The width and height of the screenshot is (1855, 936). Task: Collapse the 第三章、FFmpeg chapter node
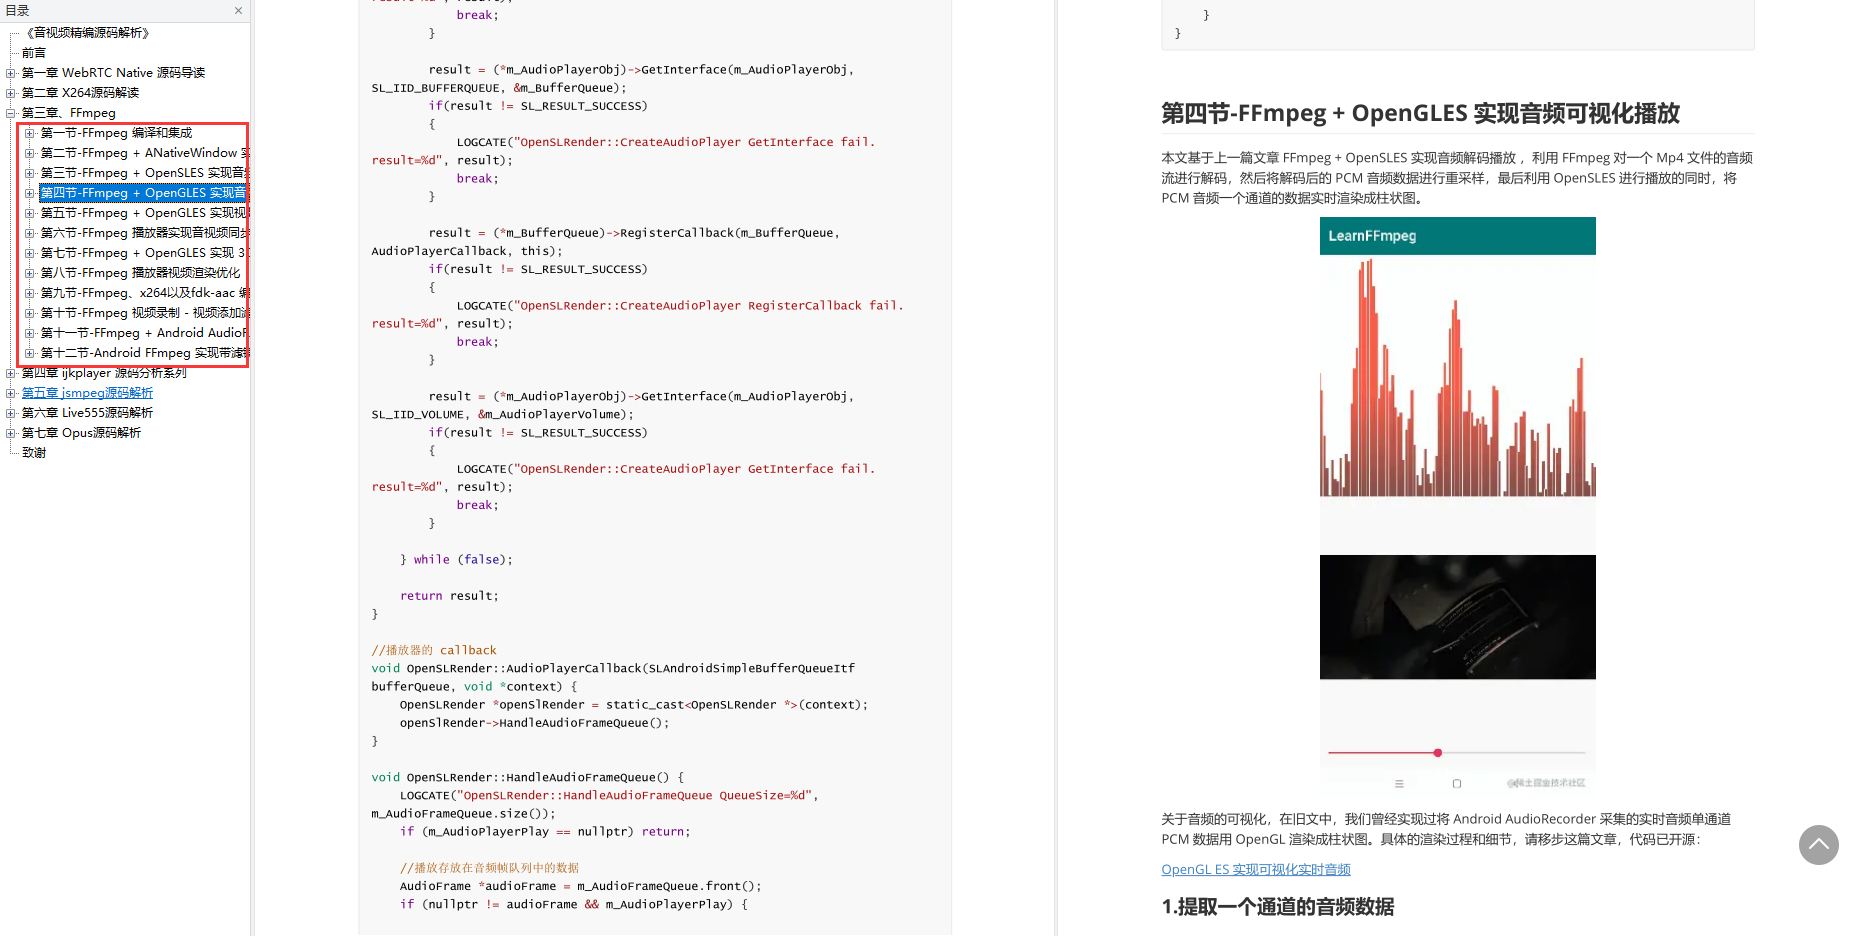coord(11,113)
